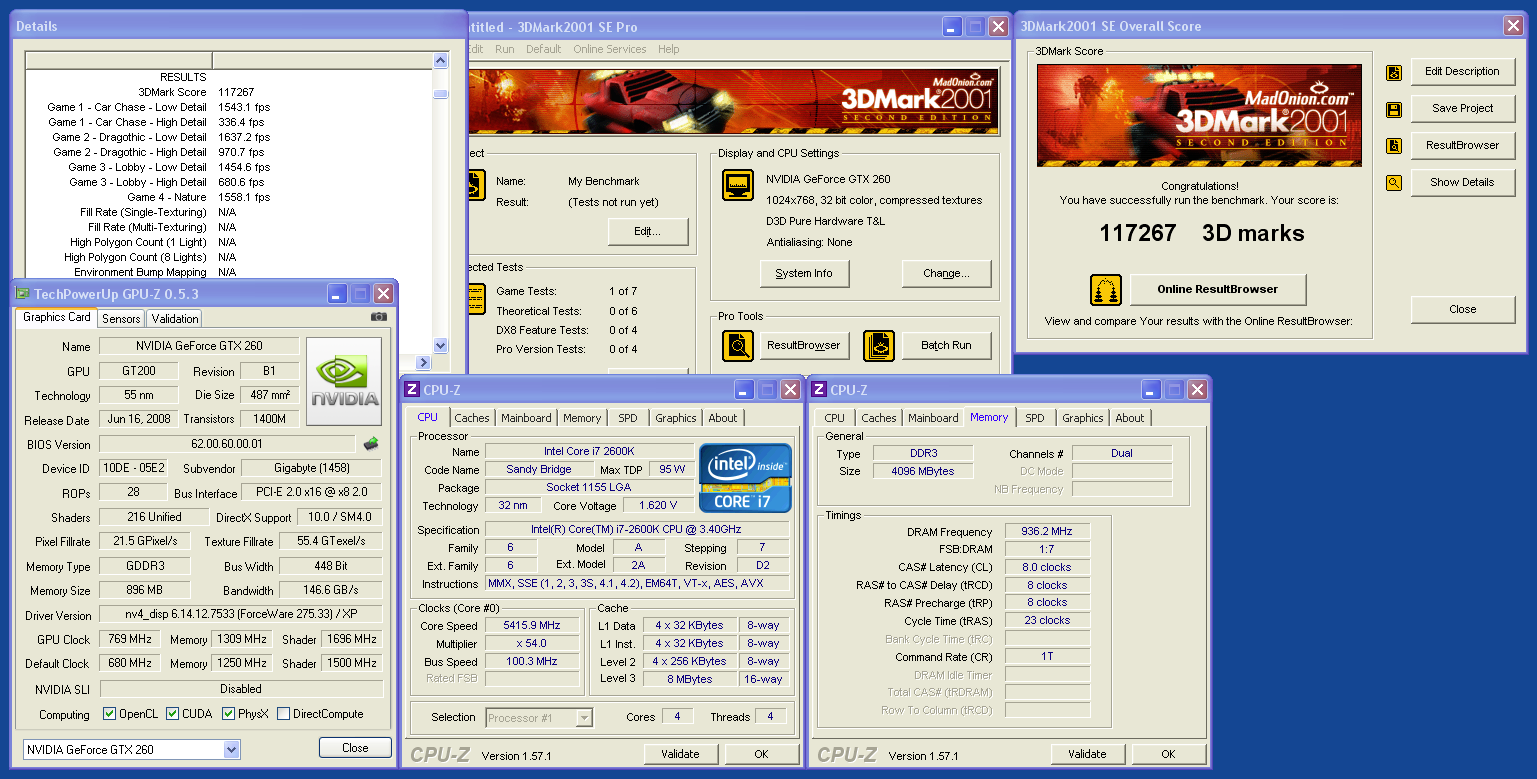1537x779 pixels.
Task: Click the 3DMark2001 banner in Overall Score window
Action: tap(1199, 115)
